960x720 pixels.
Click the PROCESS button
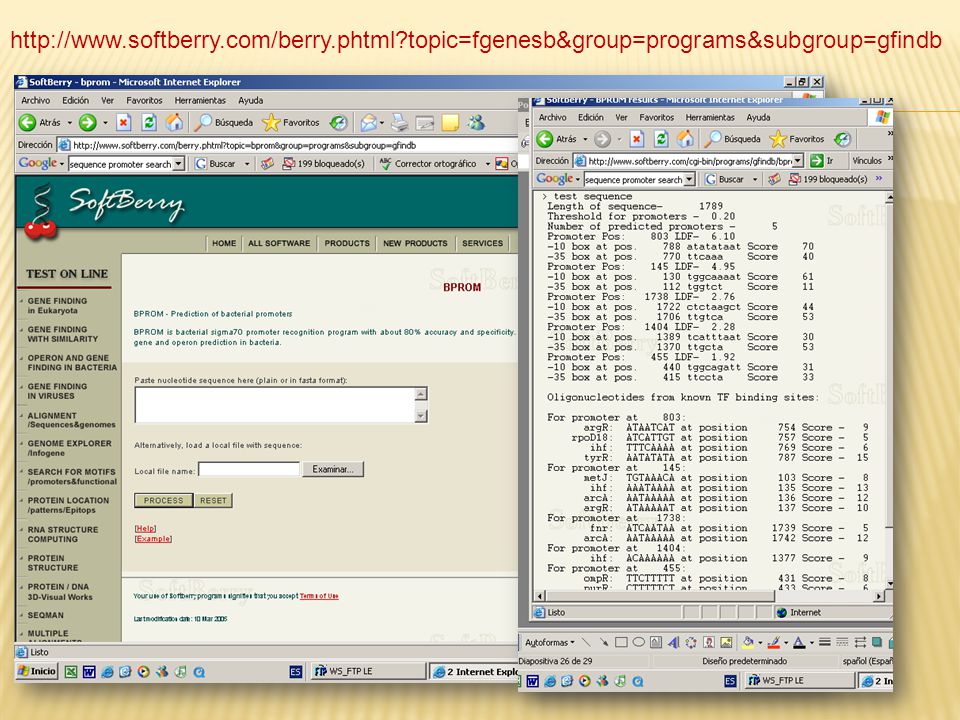click(x=163, y=500)
